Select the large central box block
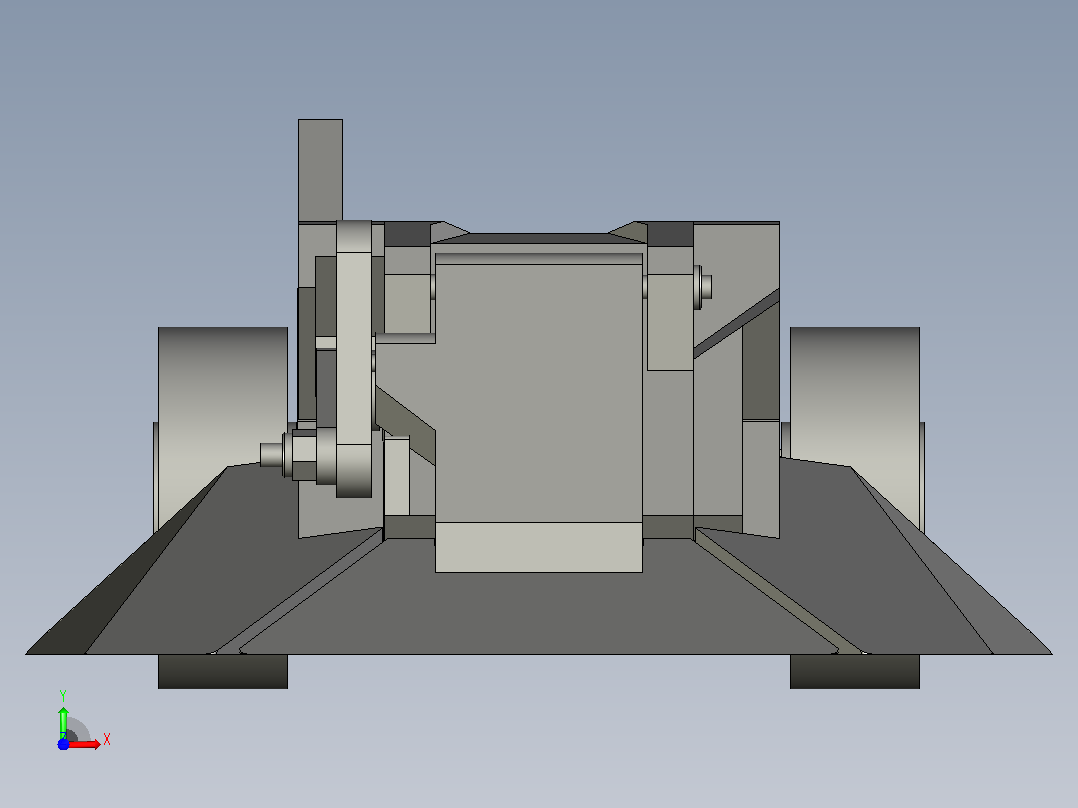 click(x=539, y=411)
